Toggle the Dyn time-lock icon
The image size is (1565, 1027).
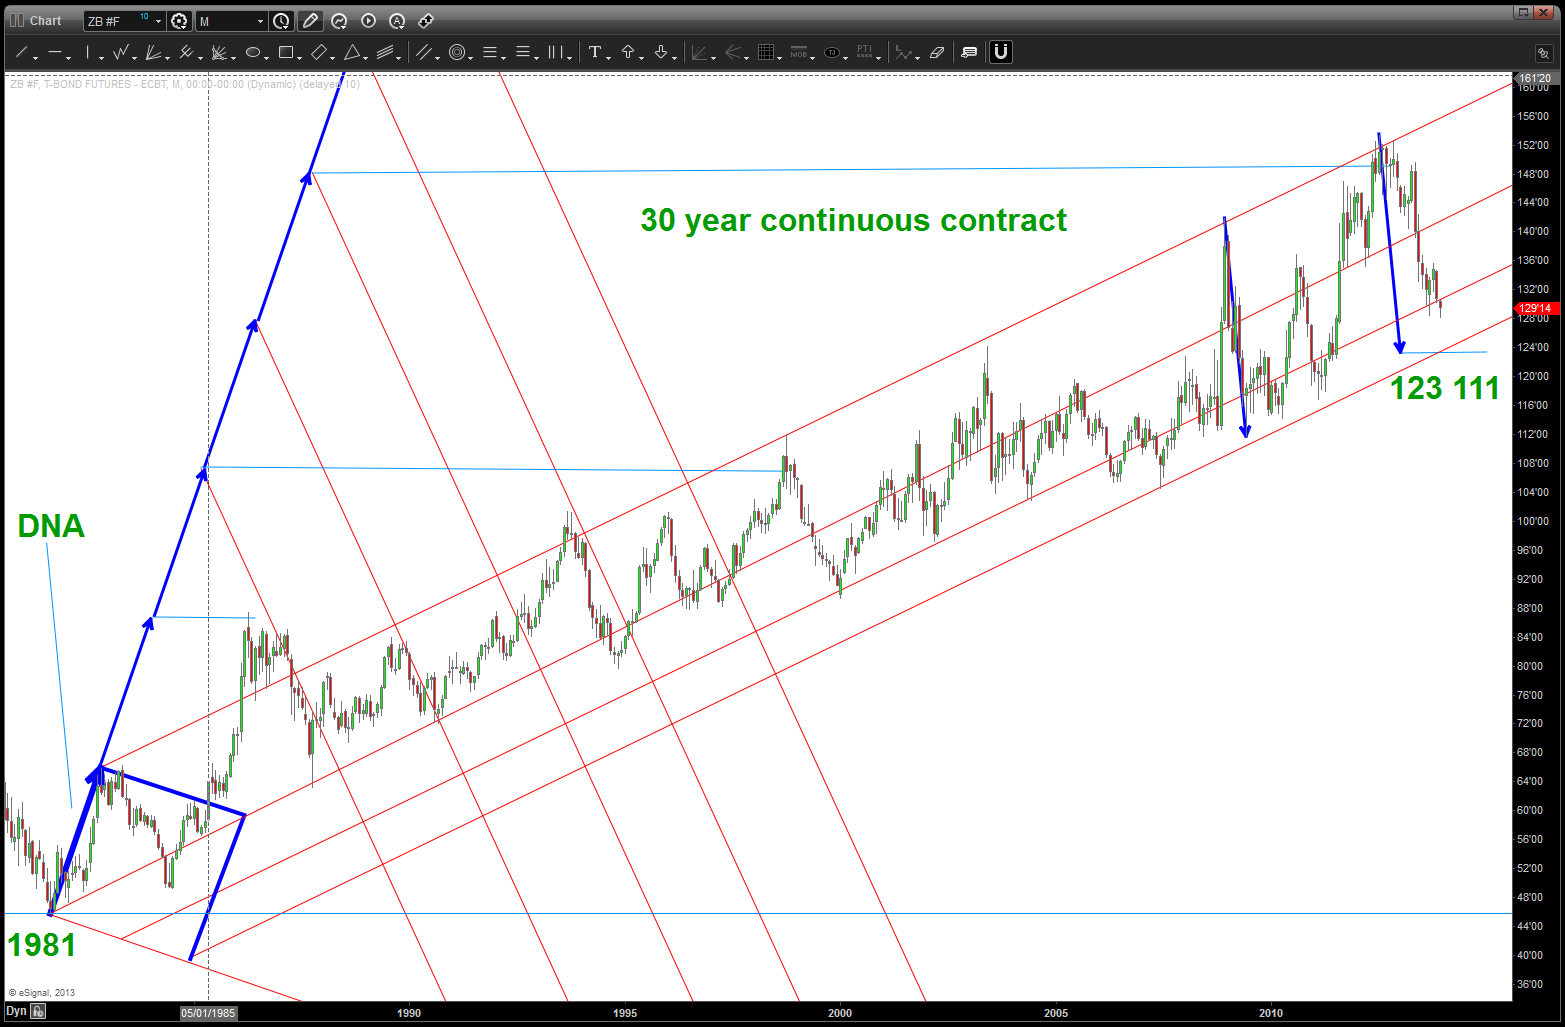tap(38, 1012)
